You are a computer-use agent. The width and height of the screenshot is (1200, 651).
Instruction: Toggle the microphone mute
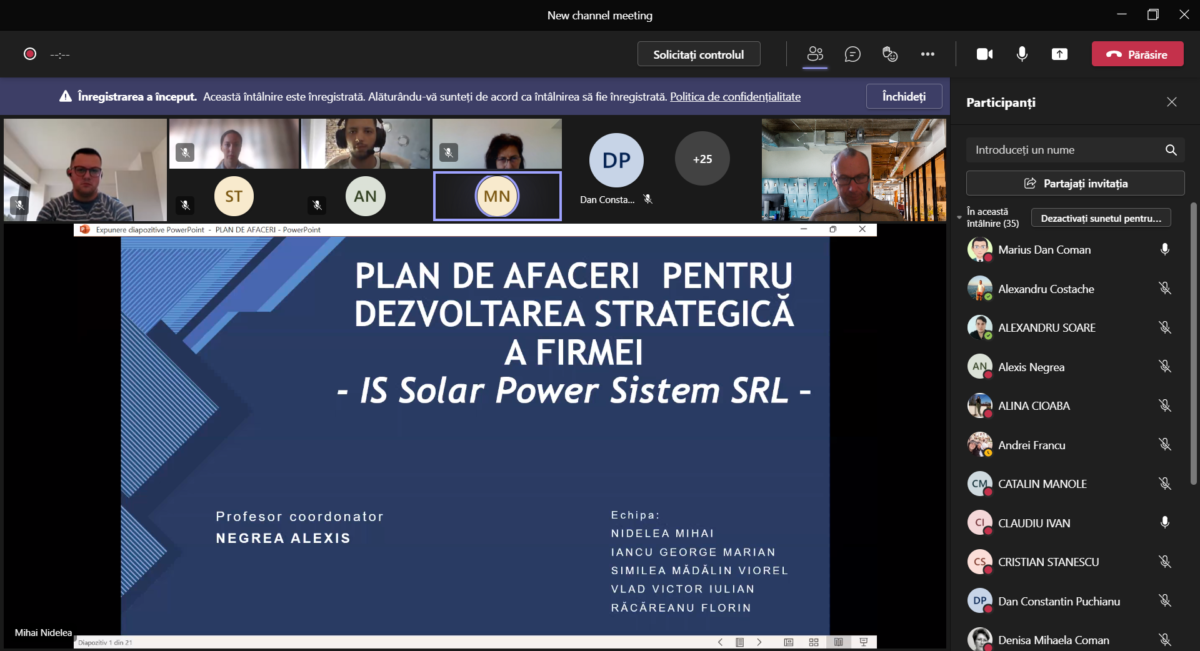click(x=1021, y=54)
